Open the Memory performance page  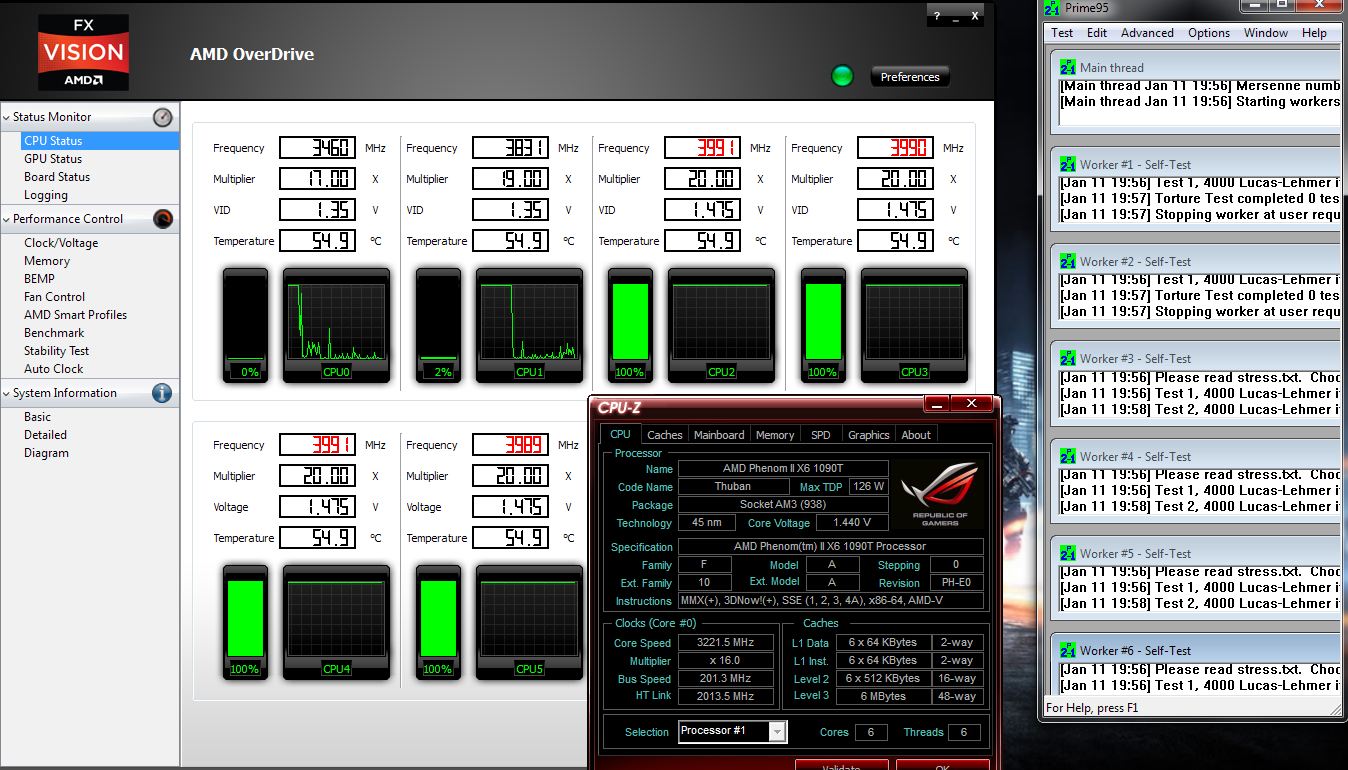(47, 261)
